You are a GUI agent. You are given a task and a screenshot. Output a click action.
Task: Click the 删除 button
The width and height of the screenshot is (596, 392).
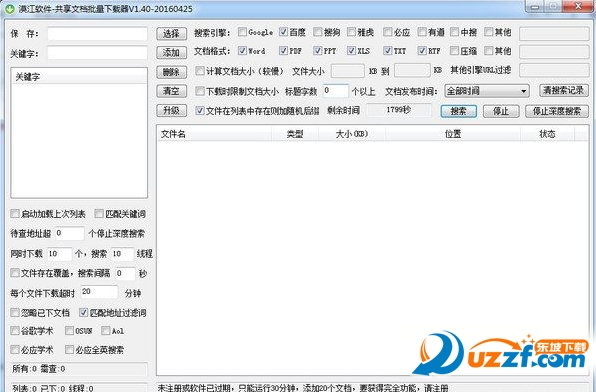pos(171,72)
